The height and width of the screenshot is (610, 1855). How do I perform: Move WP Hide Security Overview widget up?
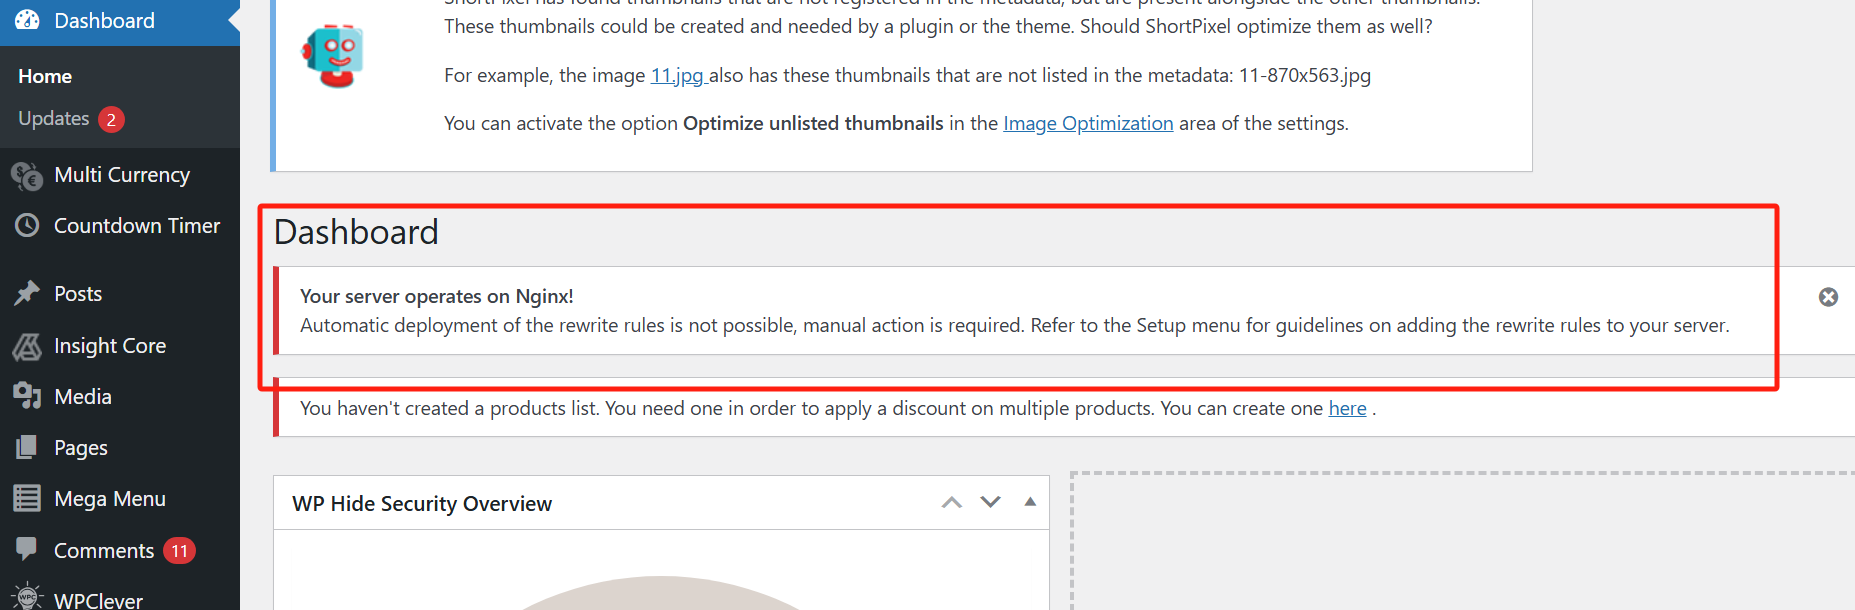pyautogui.click(x=951, y=502)
